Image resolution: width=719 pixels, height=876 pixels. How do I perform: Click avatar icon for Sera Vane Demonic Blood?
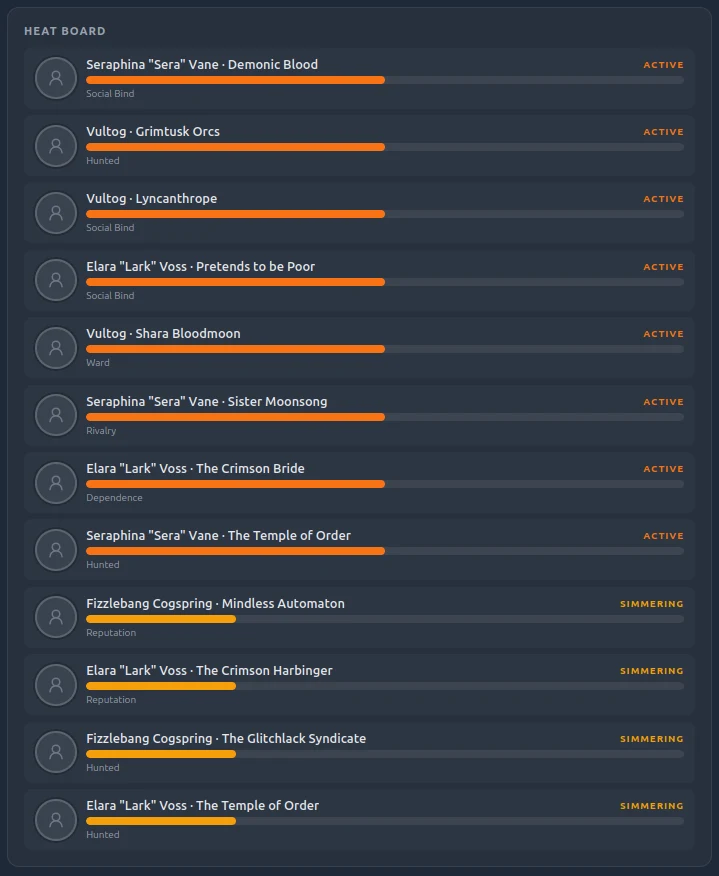click(x=56, y=78)
